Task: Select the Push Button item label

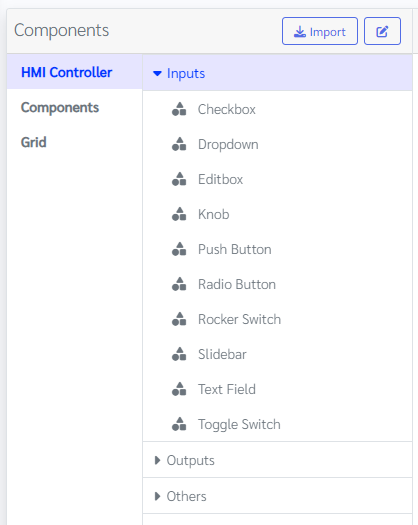Action: pos(234,249)
